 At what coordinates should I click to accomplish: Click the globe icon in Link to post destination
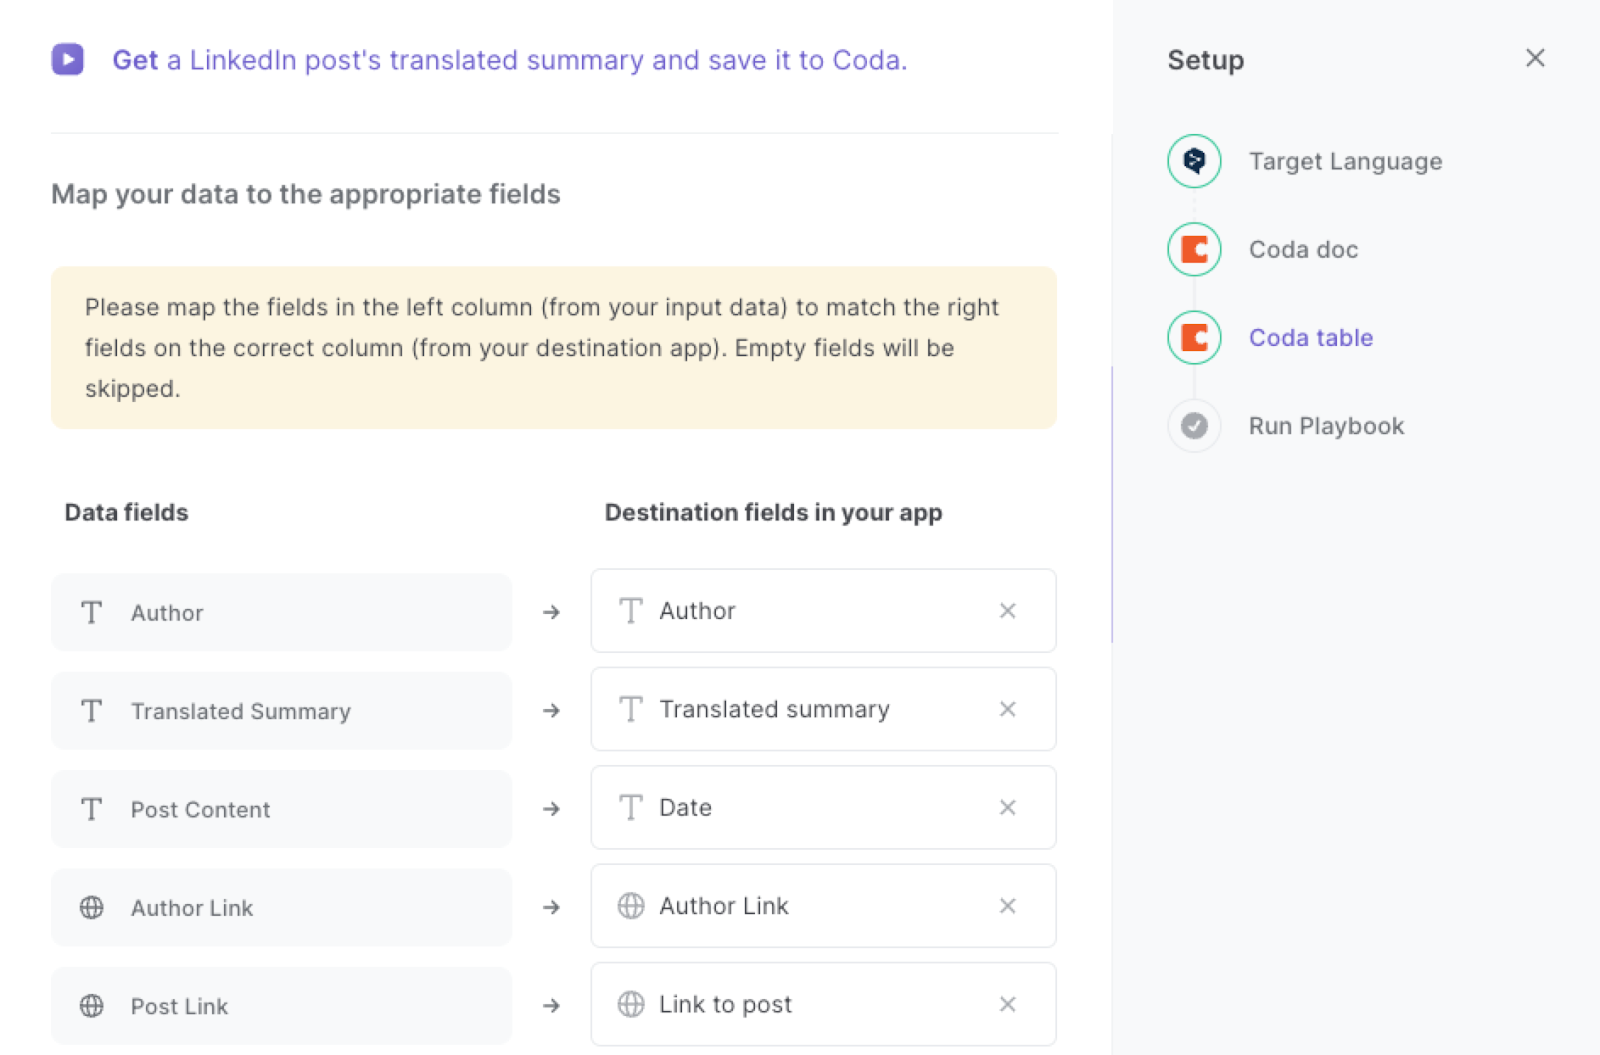(631, 1004)
